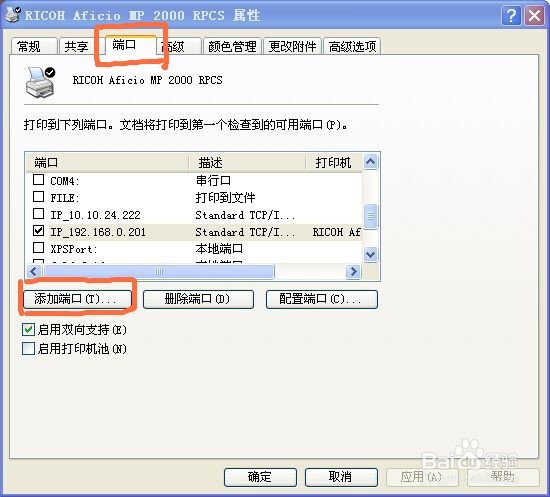Image resolution: width=550 pixels, height=497 pixels.
Task: Select IP_192.168.0.201 port name
Action: pos(98,232)
